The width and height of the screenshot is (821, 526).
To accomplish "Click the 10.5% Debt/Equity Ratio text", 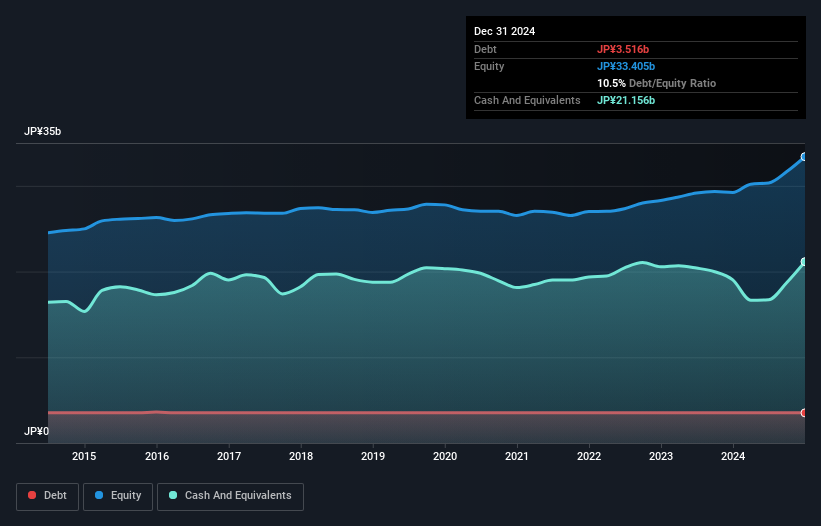I will coord(657,83).
